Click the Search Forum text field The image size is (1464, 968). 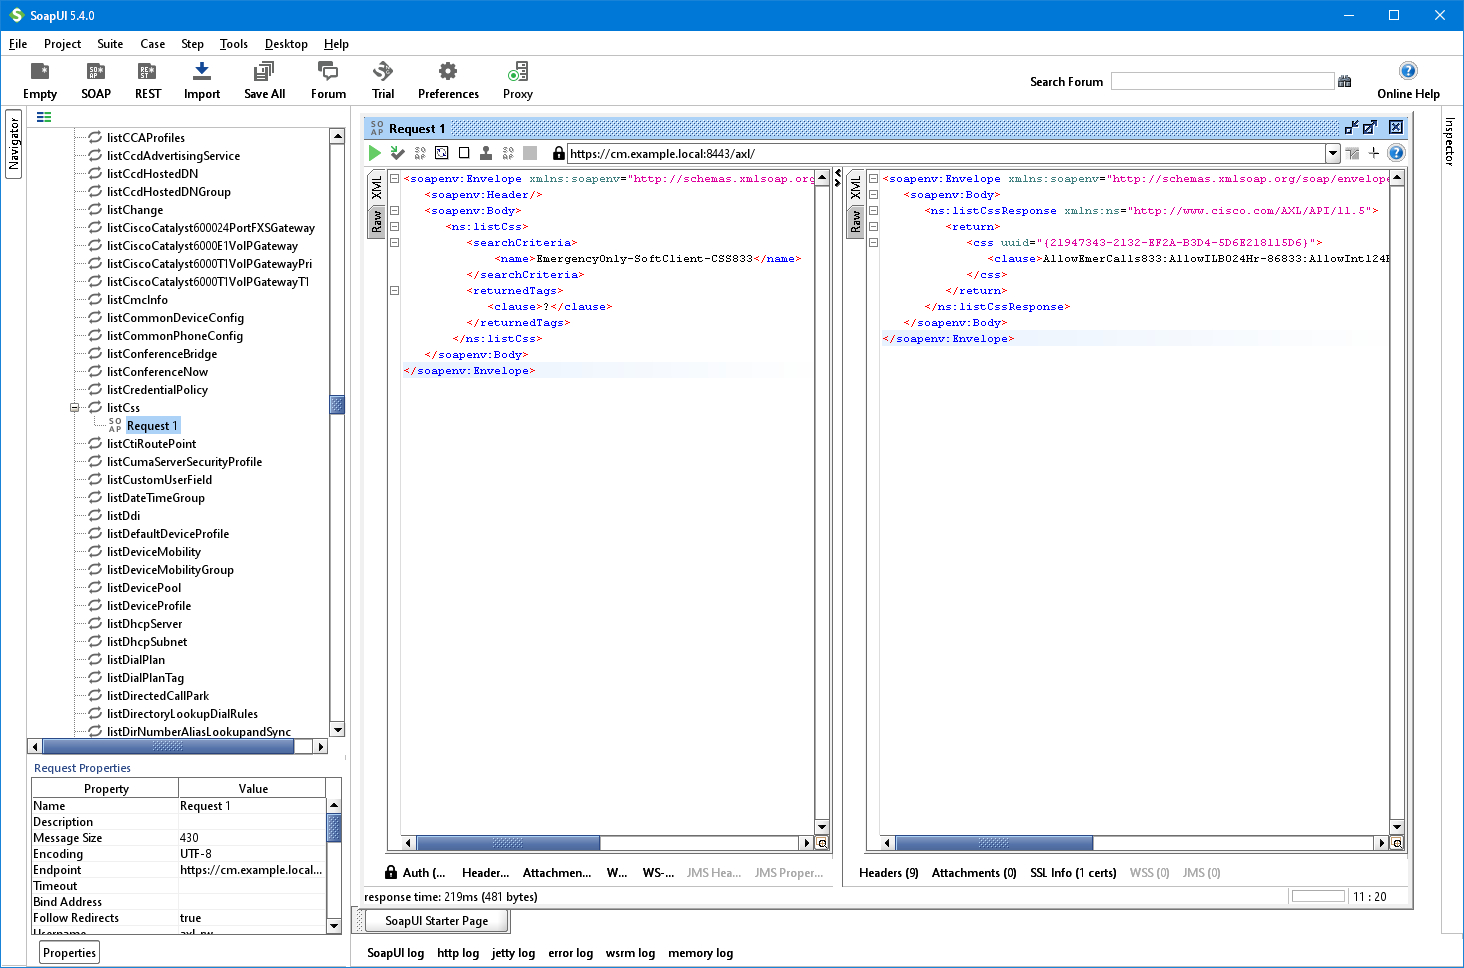(1222, 80)
